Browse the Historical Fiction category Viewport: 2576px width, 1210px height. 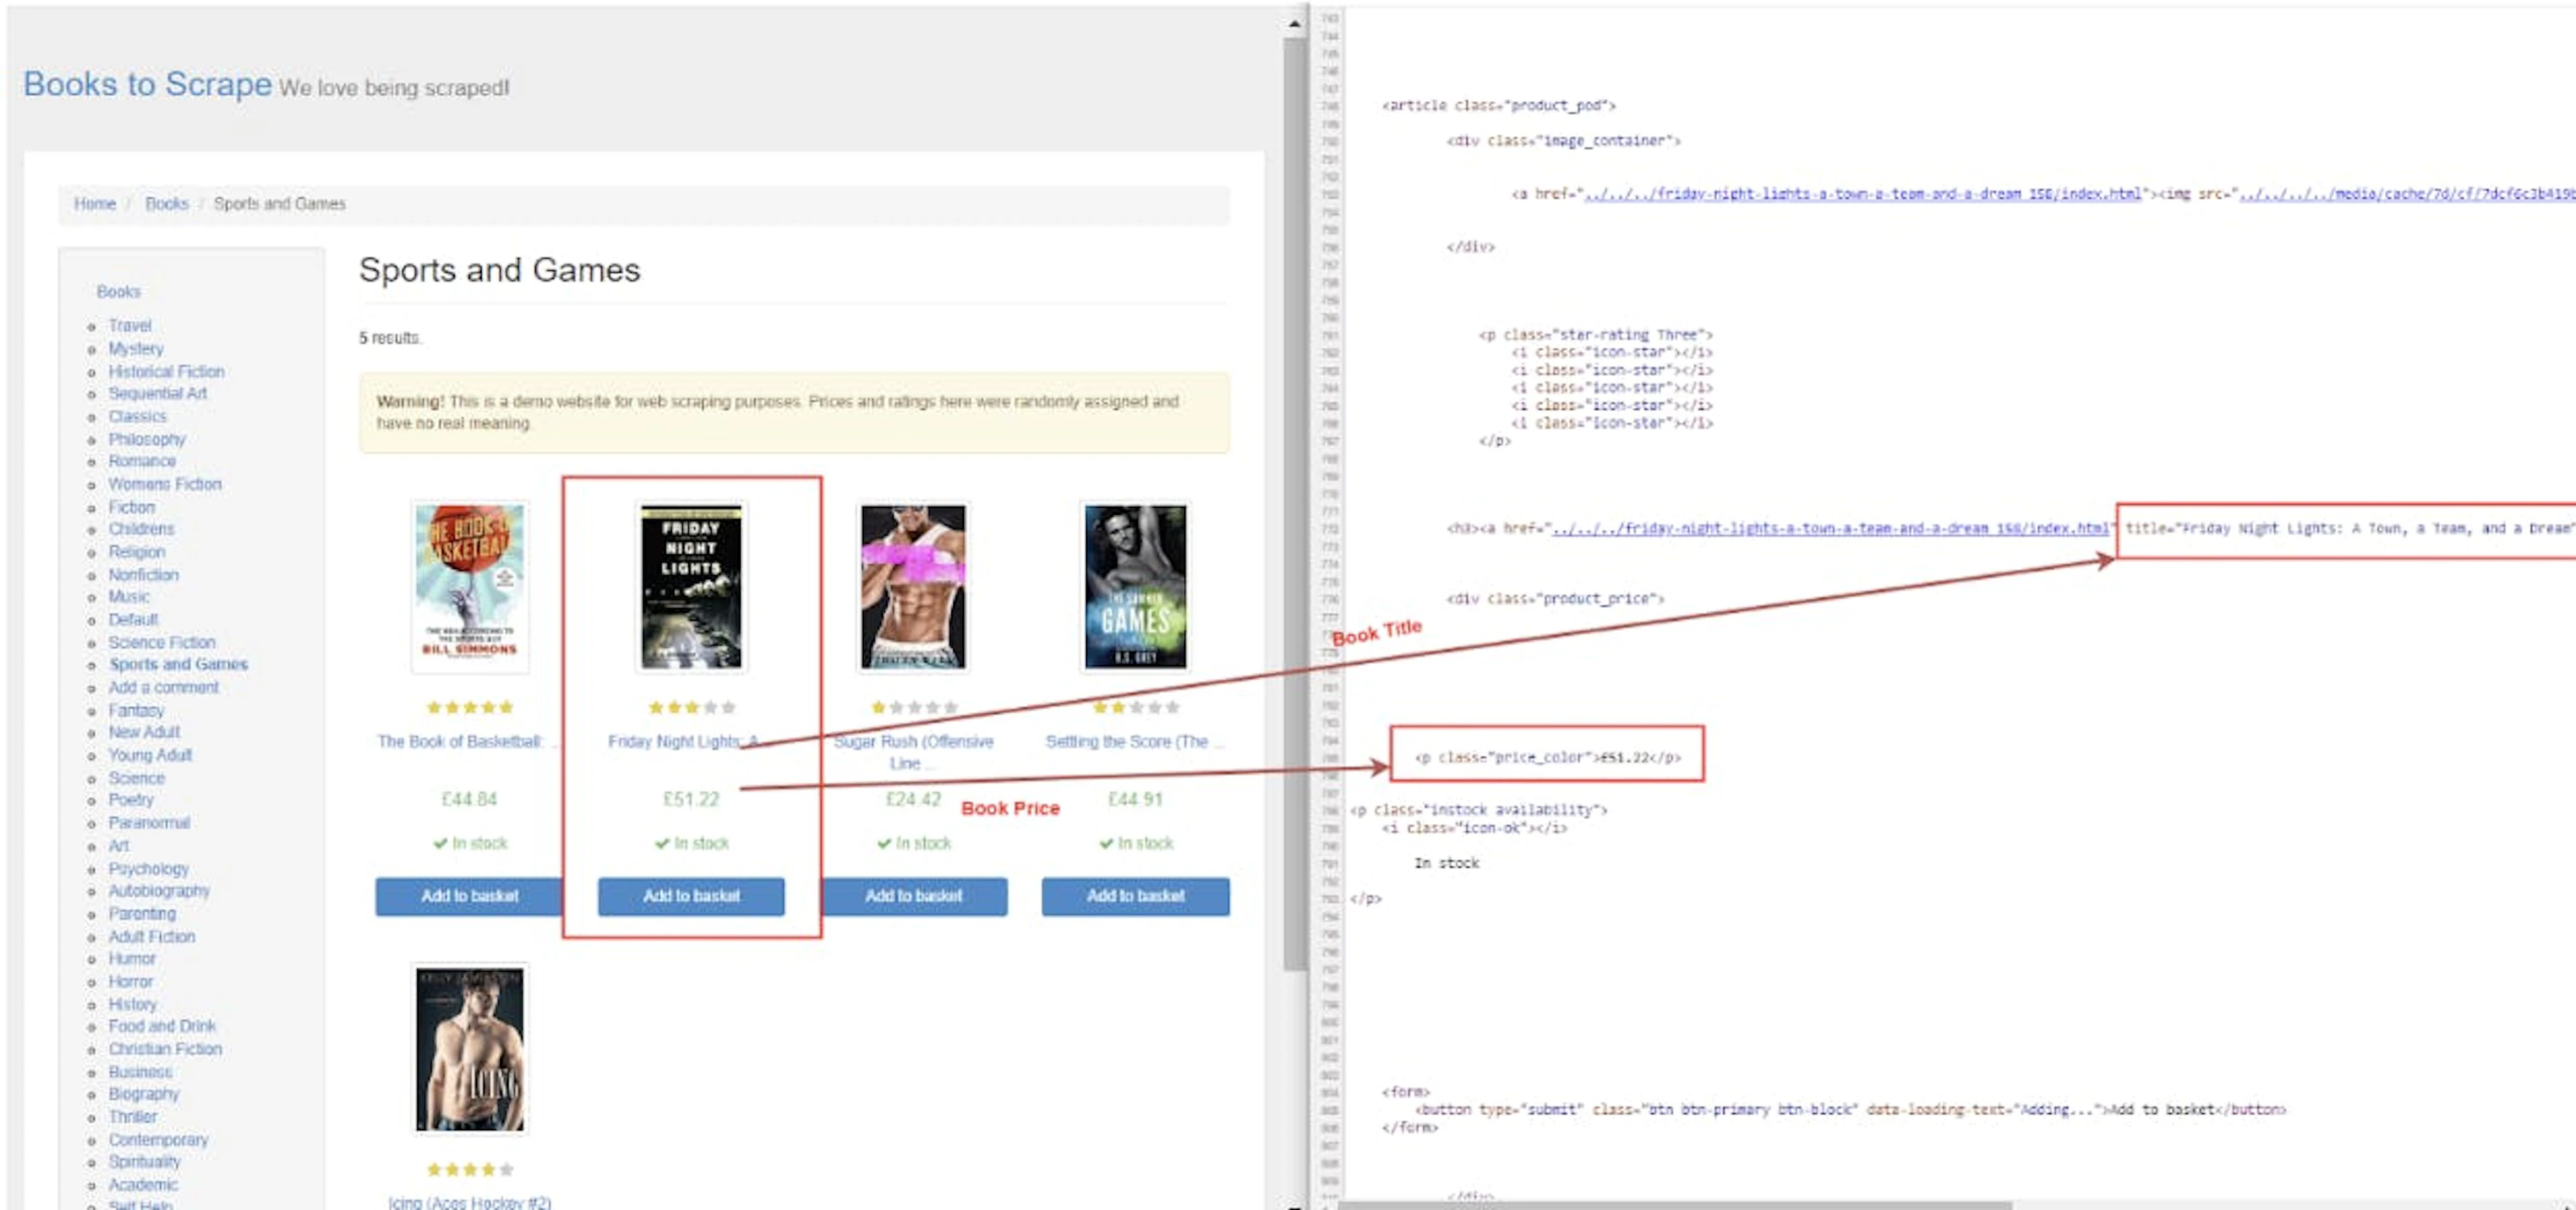167,371
